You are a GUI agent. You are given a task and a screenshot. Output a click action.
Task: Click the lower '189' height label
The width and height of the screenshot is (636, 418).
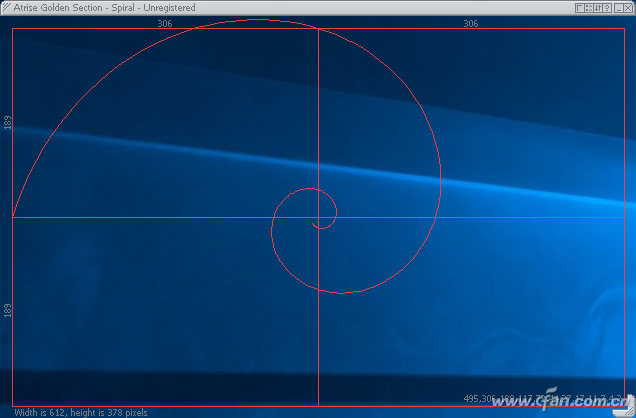8,311
